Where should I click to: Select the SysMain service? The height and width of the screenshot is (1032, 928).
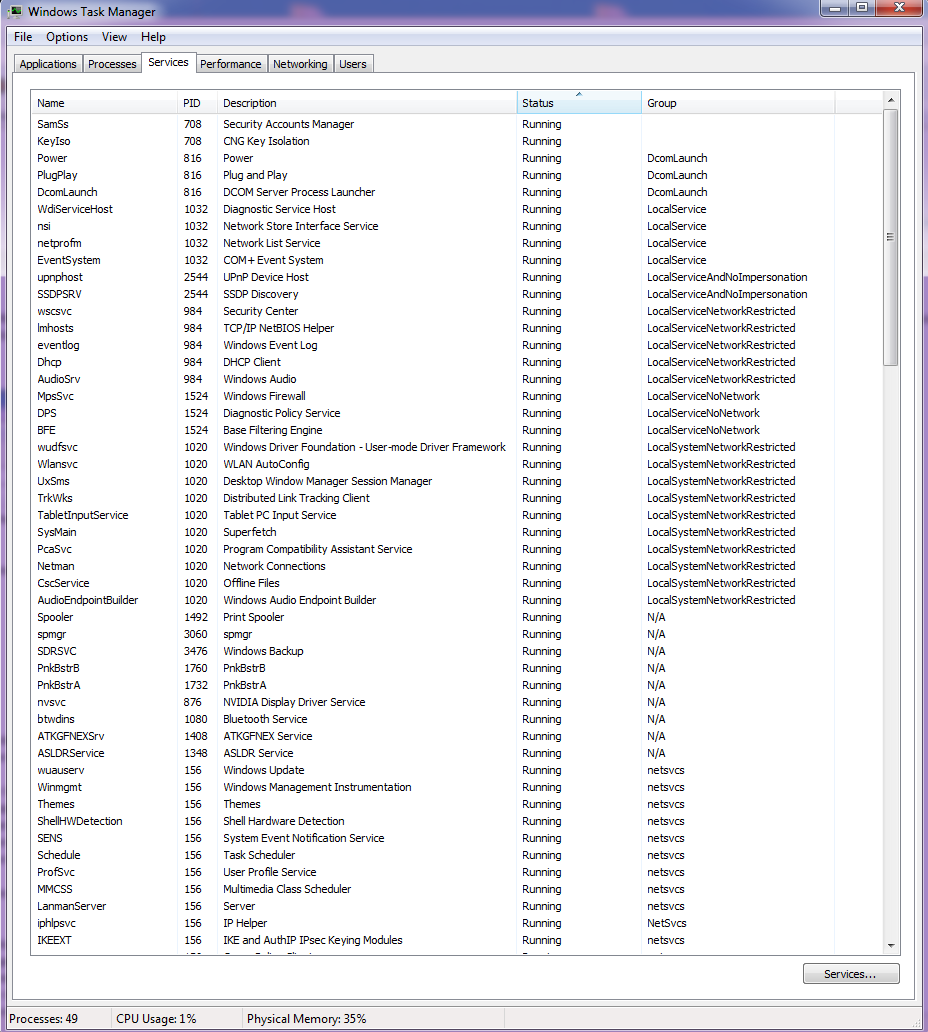[x=456, y=532]
